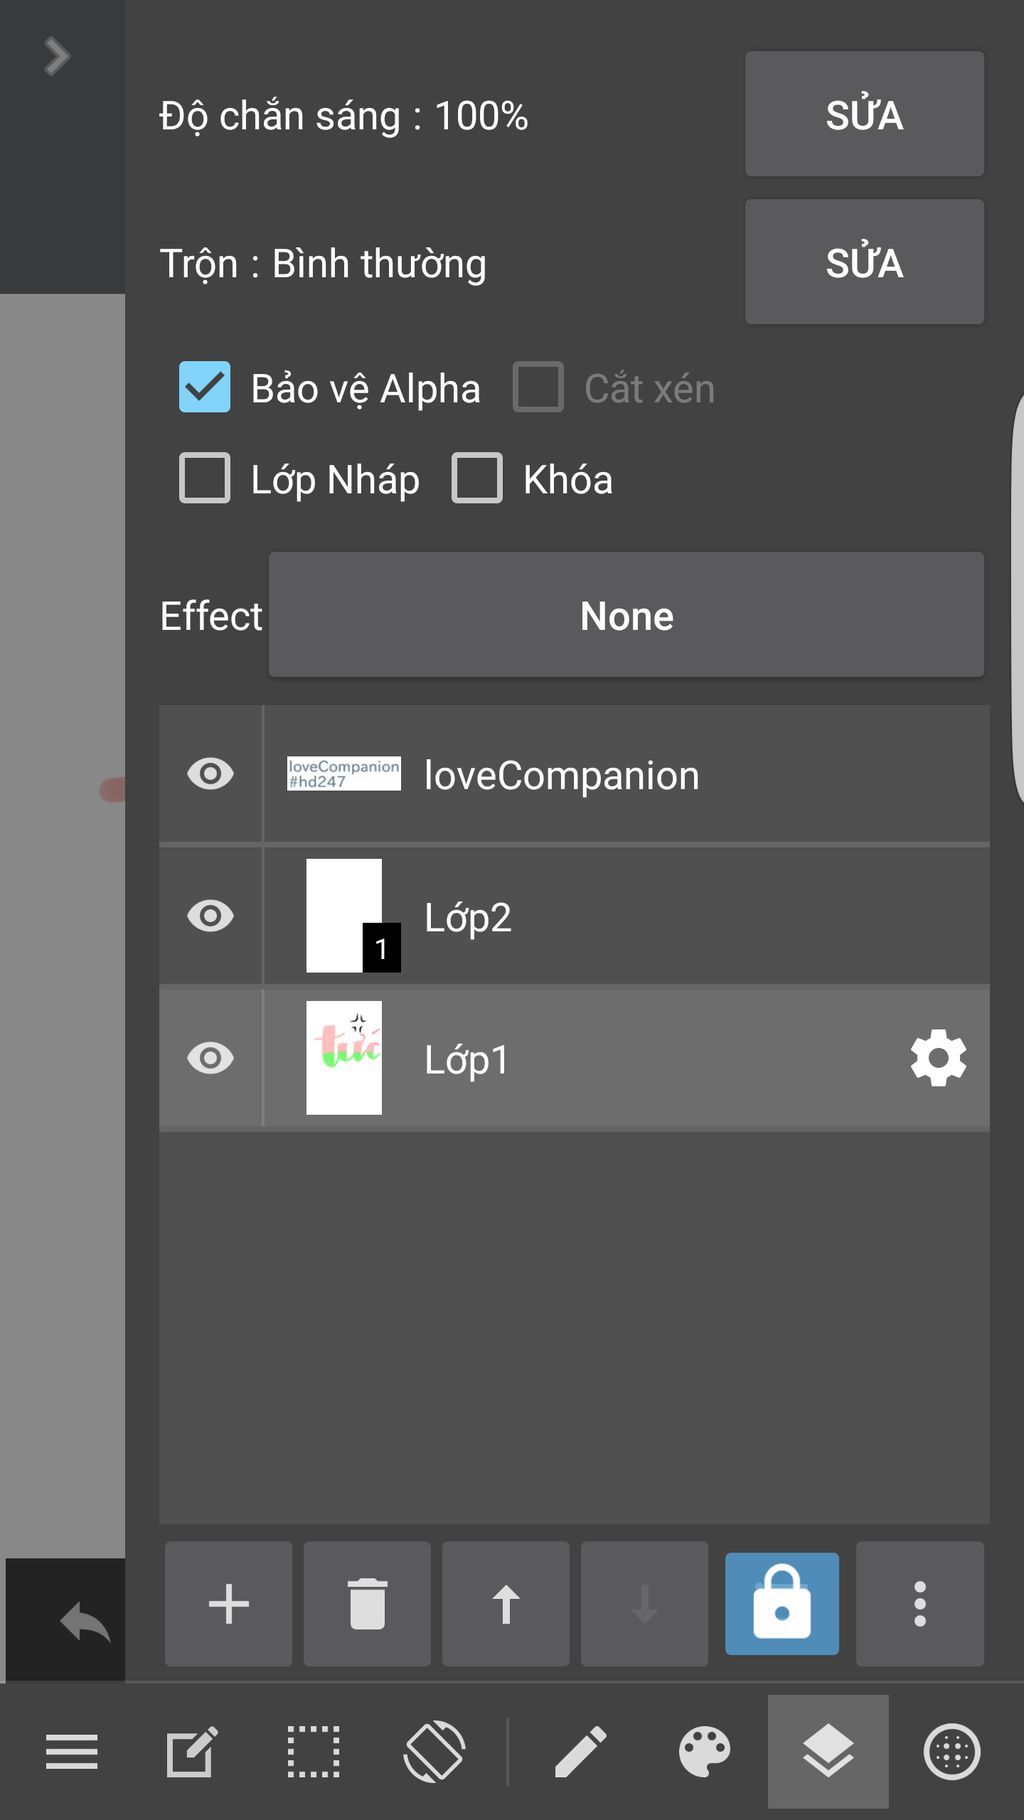Open the color palette icon

pos(704,1752)
